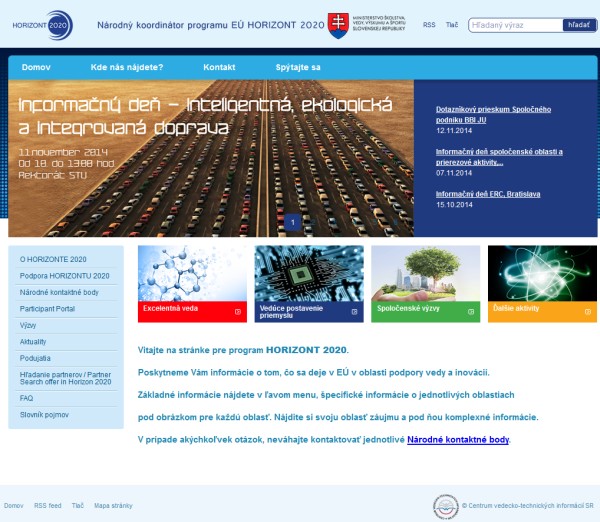
Task: Open the Domov menu item
Action: tap(36, 67)
